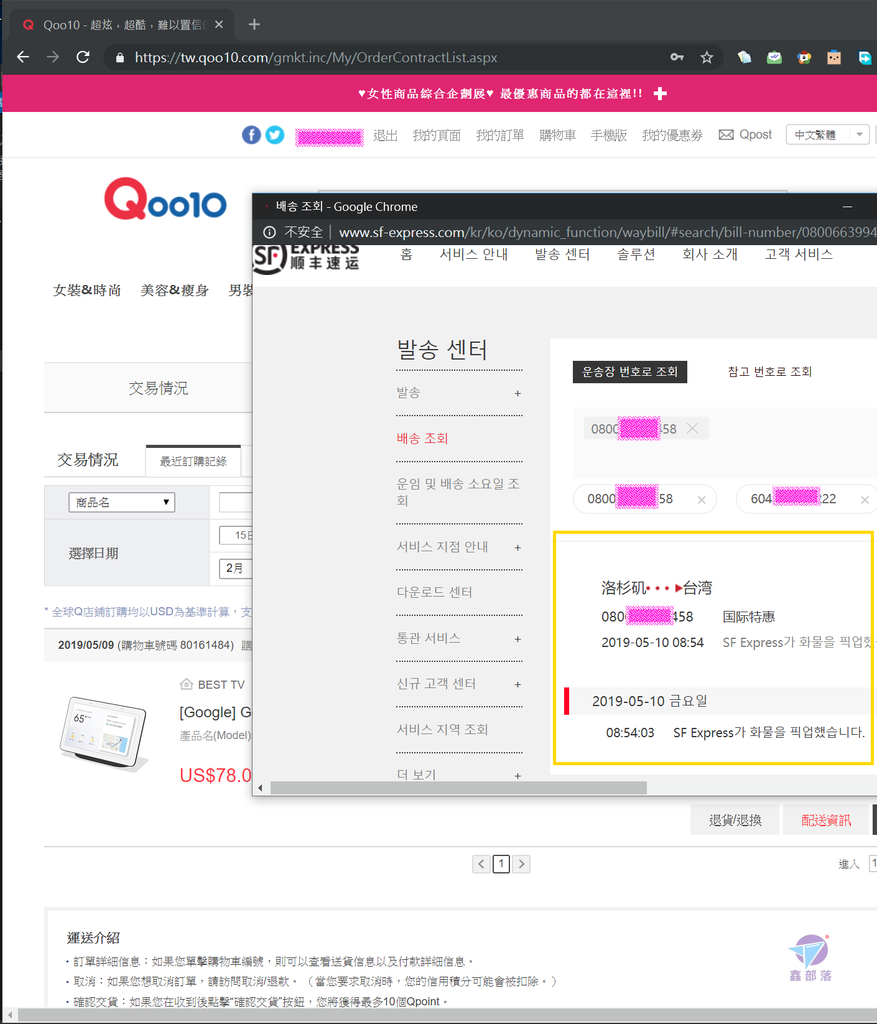Open the 2月 month dropdown
The width and height of the screenshot is (877, 1024).
236,568
